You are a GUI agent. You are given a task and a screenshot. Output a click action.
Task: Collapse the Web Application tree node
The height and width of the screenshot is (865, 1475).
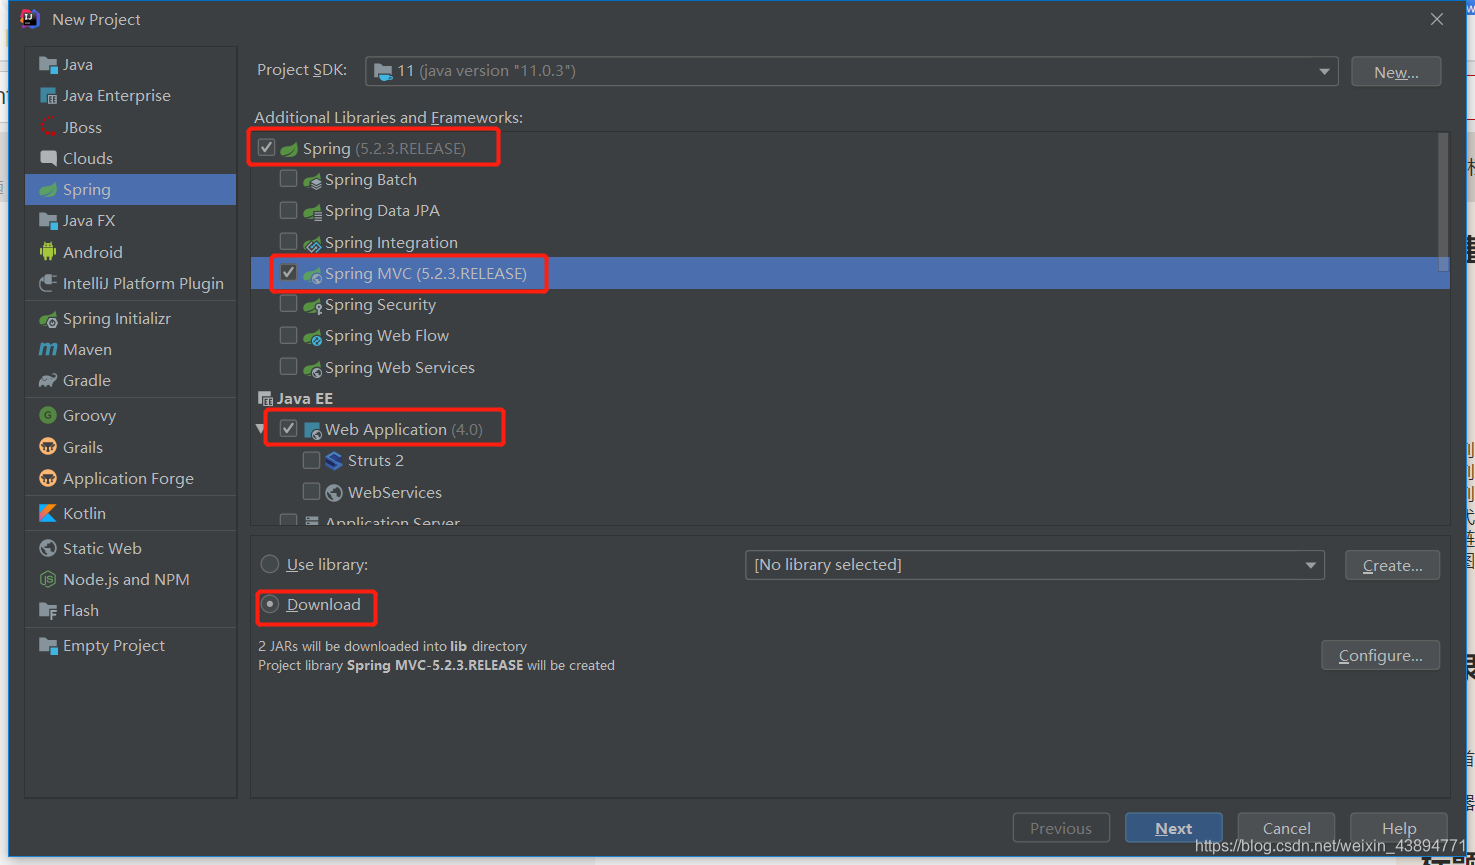pyautogui.click(x=261, y=429)
